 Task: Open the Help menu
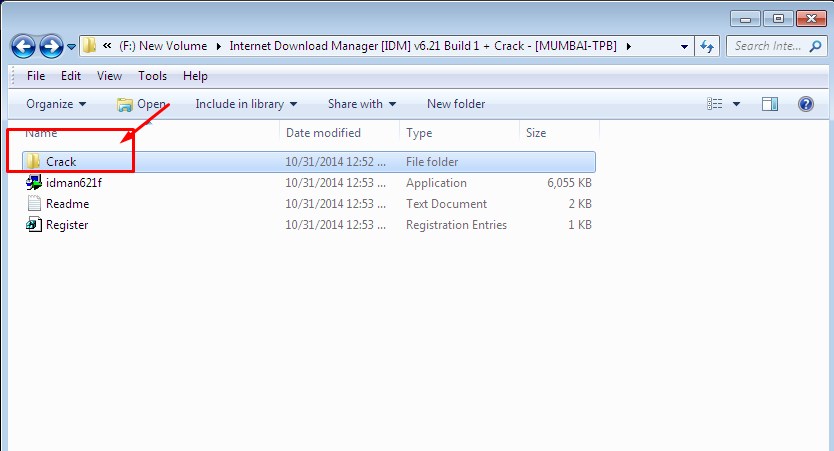pos(195,76)
